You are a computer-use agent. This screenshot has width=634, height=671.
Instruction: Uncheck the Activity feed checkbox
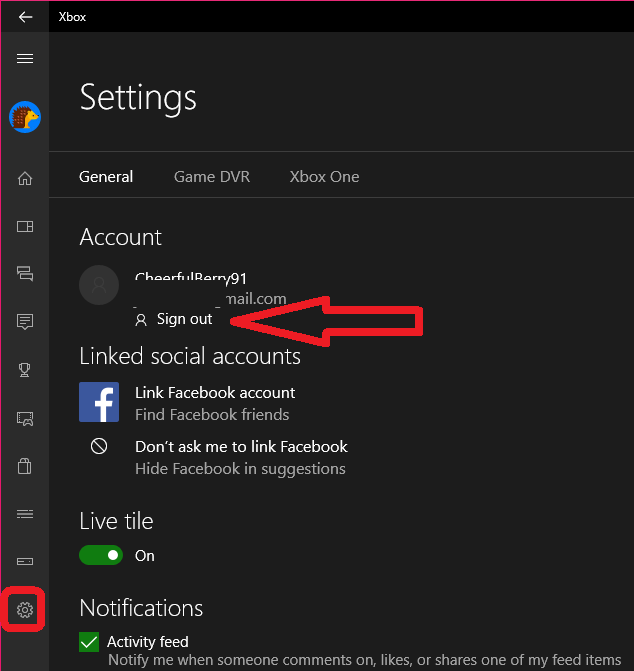click(x=89, y=642)
